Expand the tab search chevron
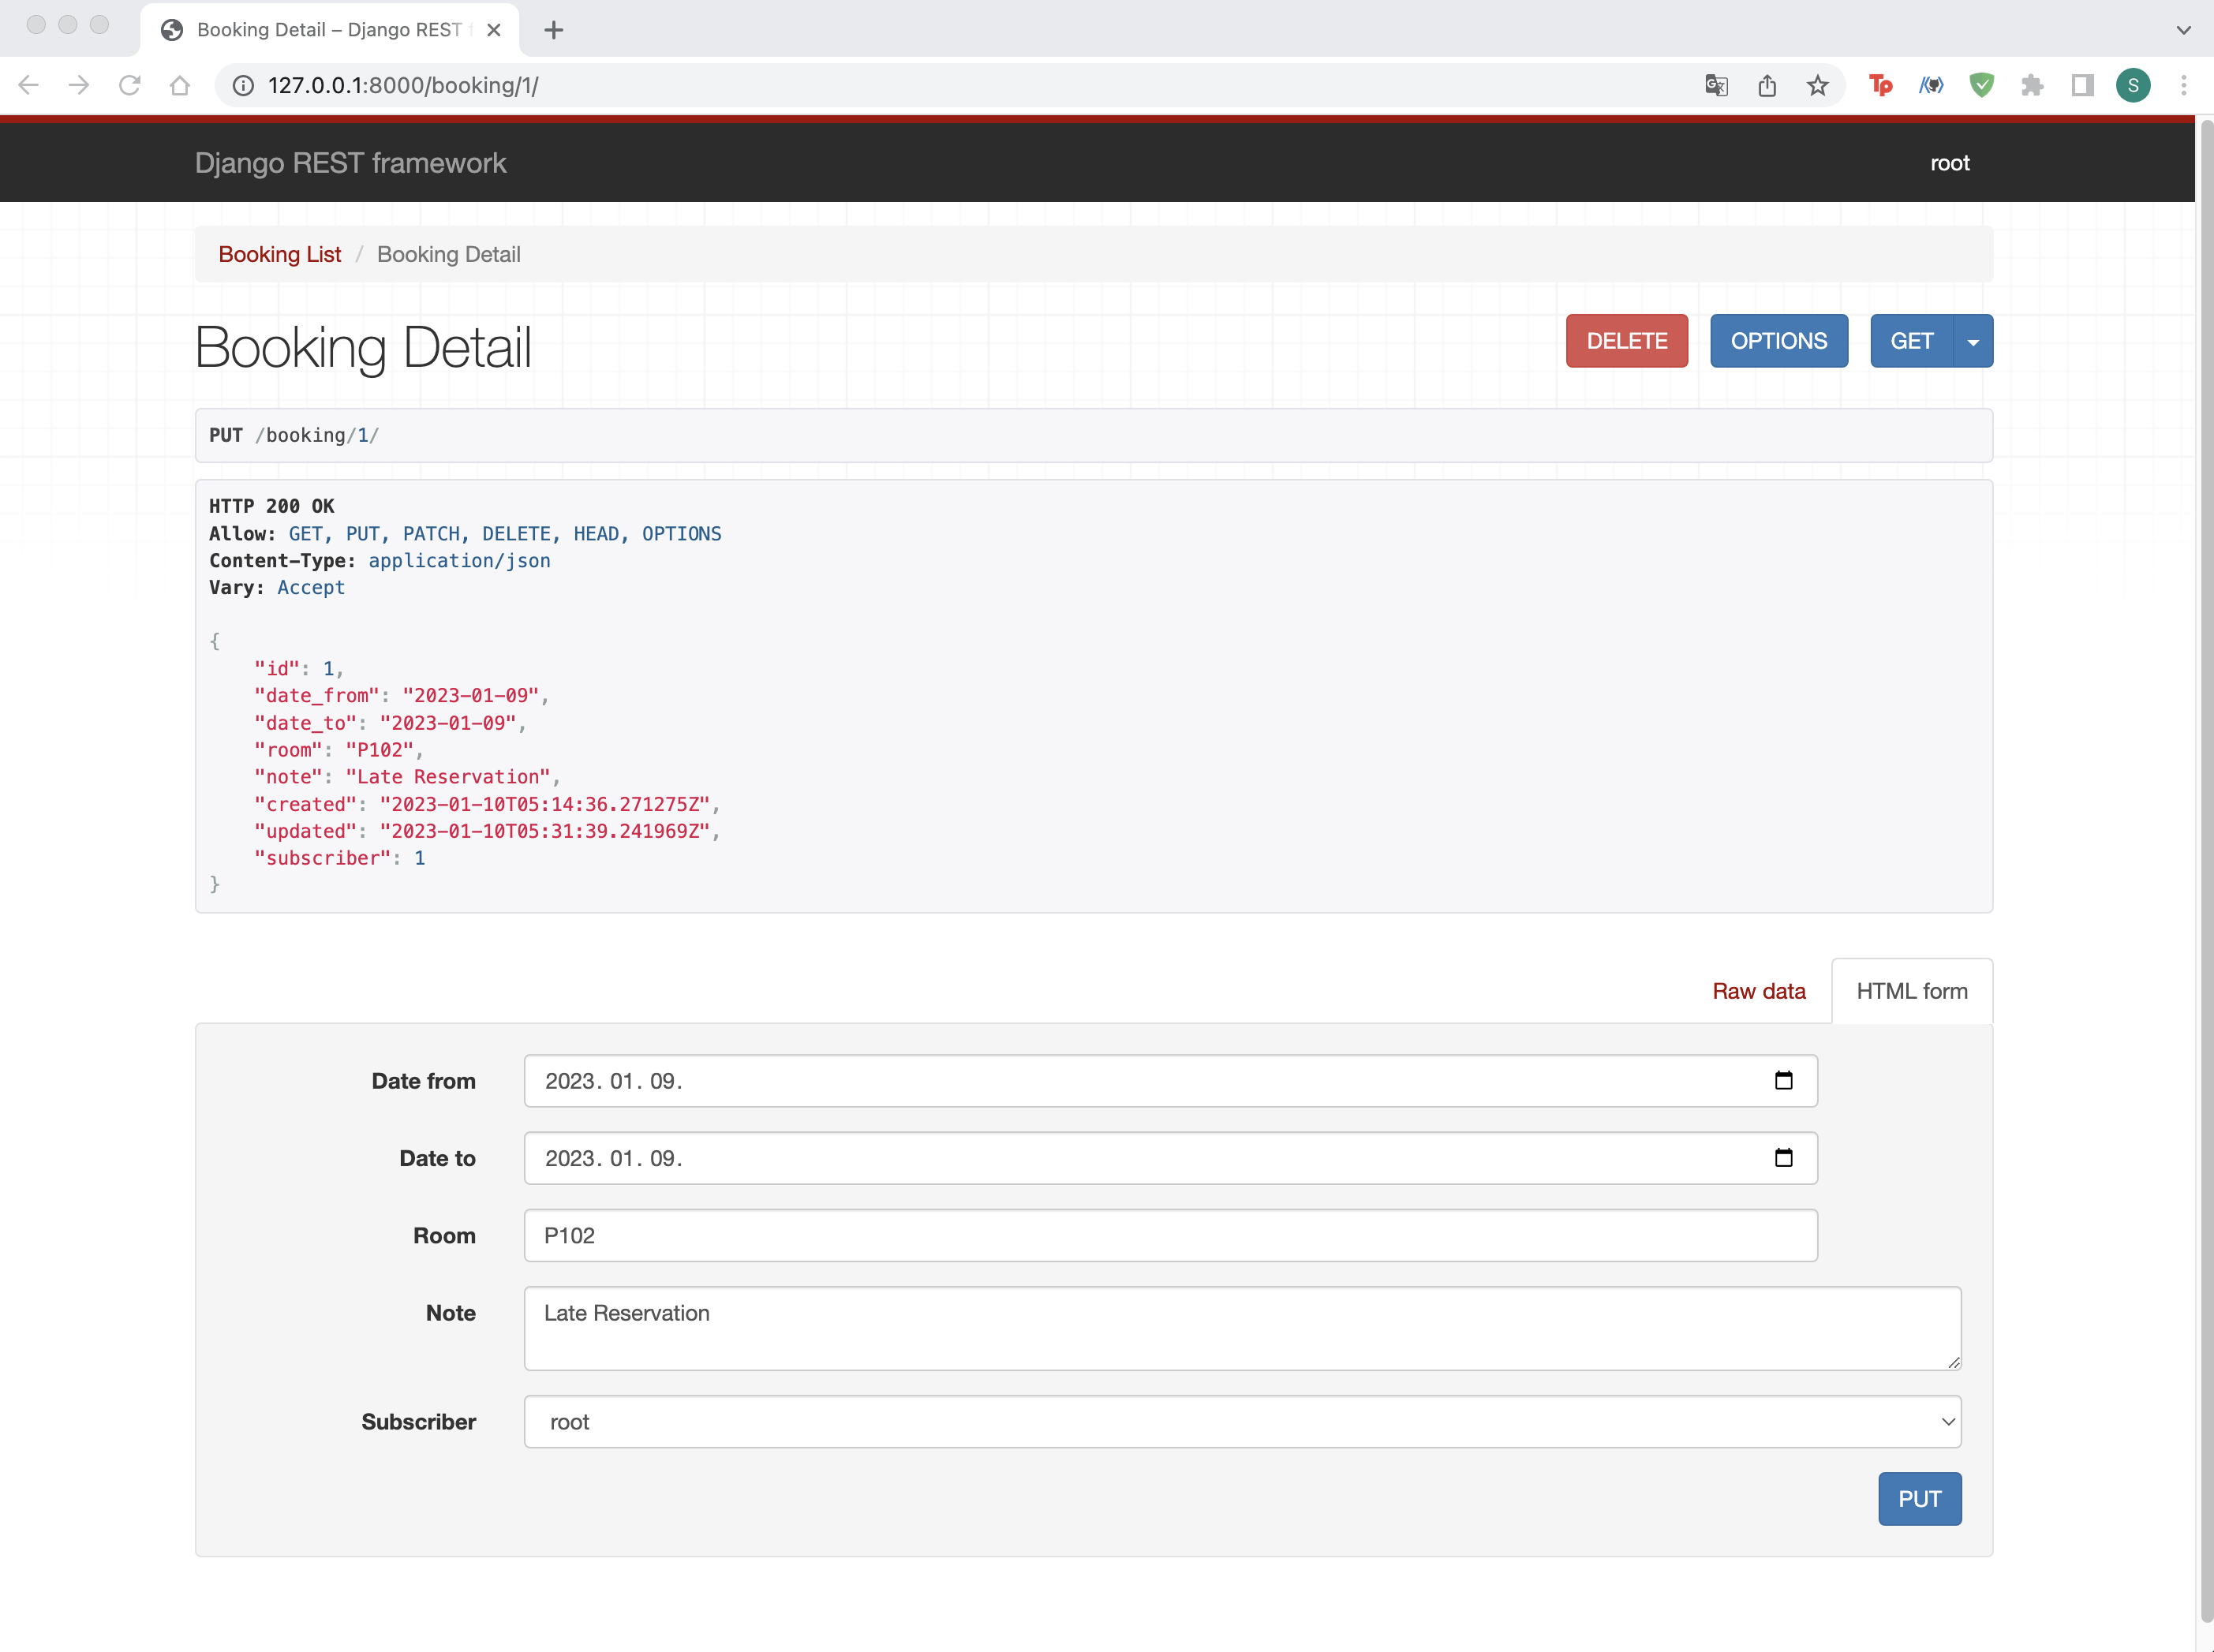This screenshot has height=1652, width=2214. pyautogui.click(x=2184, y=30)
